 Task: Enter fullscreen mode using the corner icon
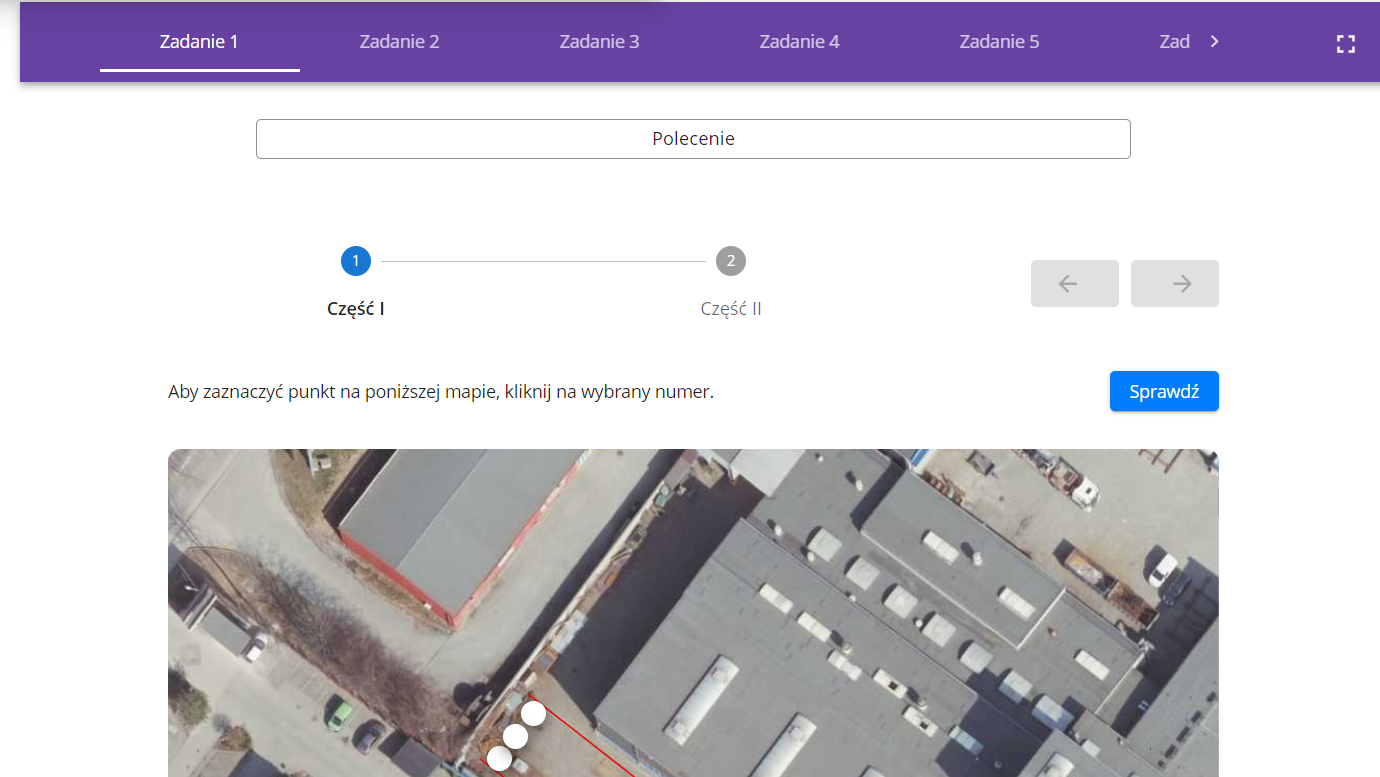pyautogui.click(x=1345, y=43)
